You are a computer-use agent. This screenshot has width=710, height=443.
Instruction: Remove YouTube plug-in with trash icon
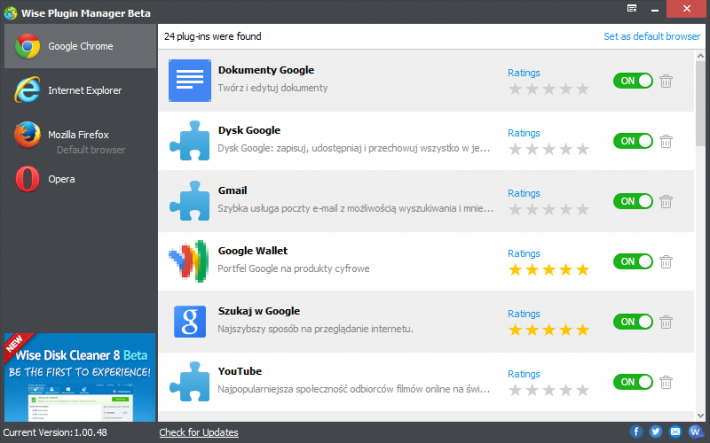click(666, 382)
